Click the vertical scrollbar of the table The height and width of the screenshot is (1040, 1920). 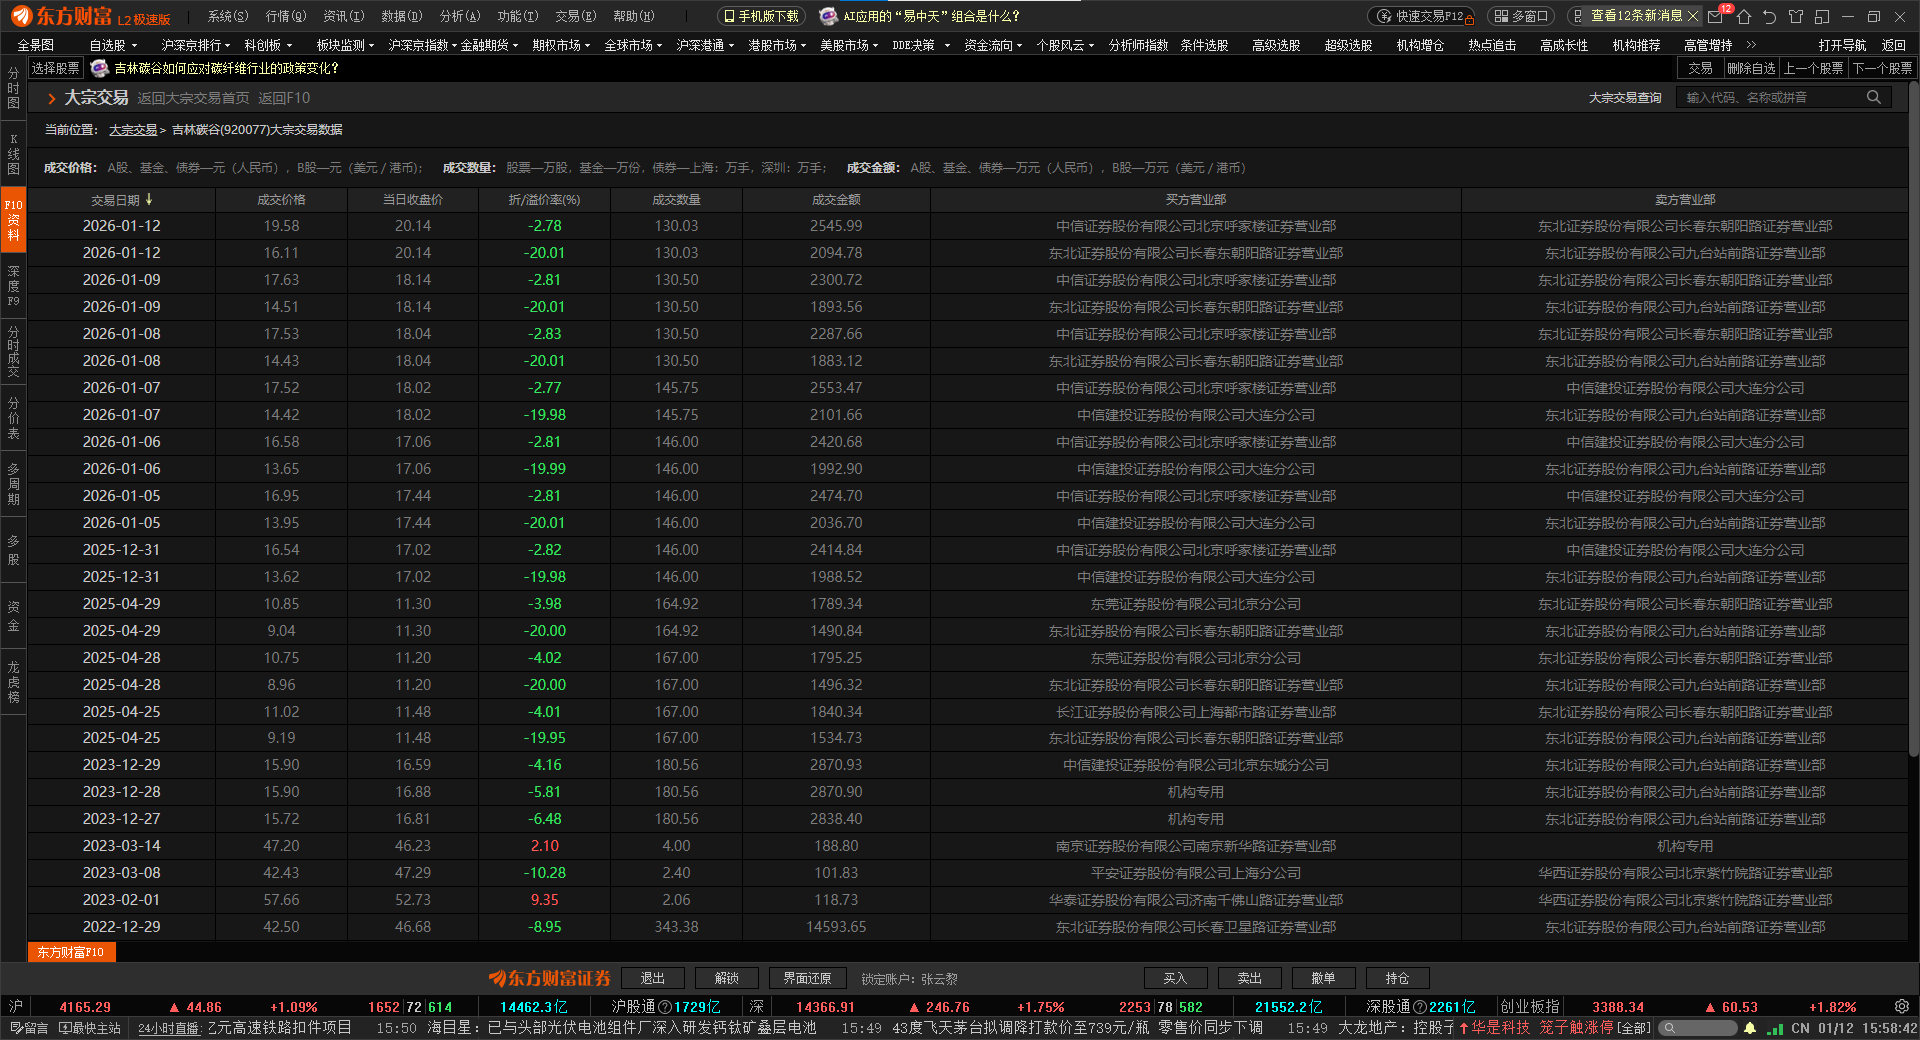[1914, 420]
